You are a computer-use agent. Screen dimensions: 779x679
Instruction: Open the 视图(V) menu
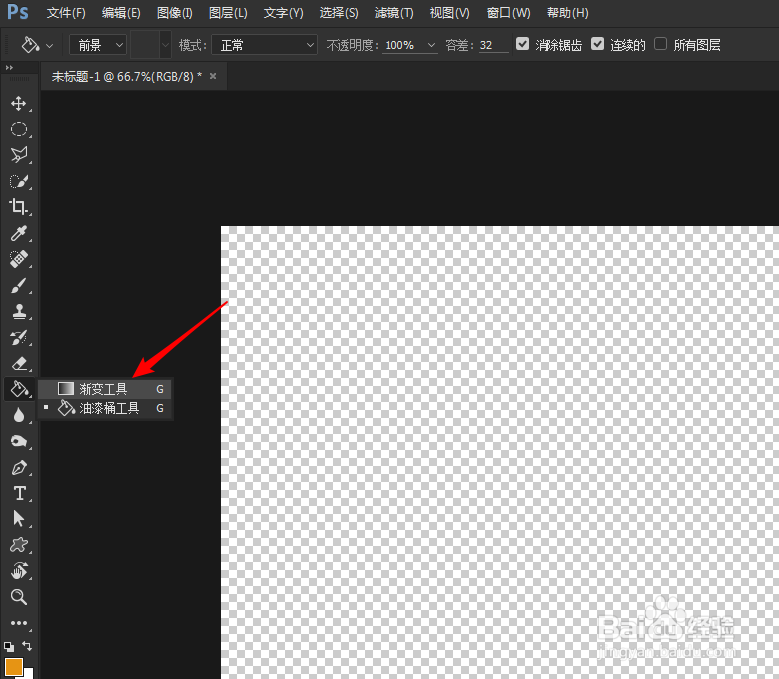point(450,13)
